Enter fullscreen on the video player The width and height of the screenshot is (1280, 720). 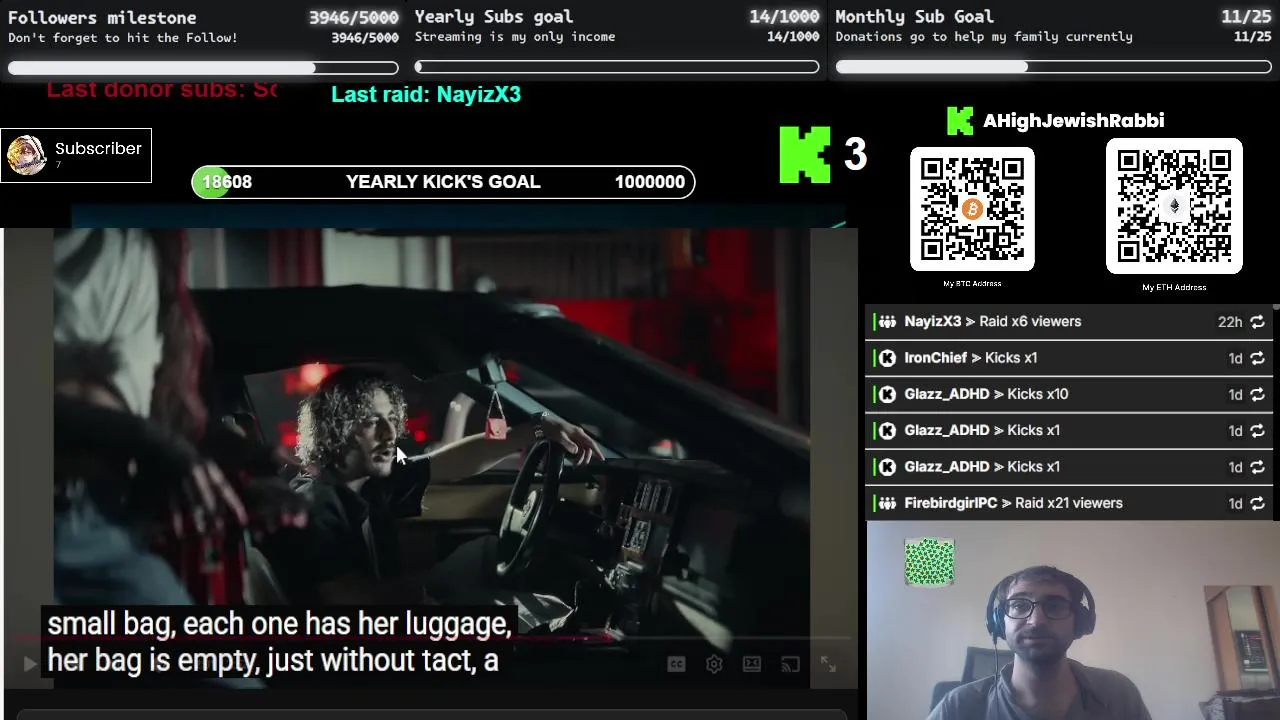828,664
